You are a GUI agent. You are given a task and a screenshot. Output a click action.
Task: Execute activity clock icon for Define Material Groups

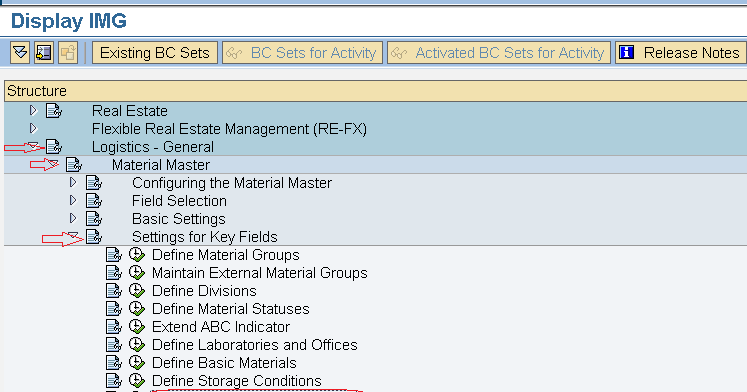click(137, 255)
